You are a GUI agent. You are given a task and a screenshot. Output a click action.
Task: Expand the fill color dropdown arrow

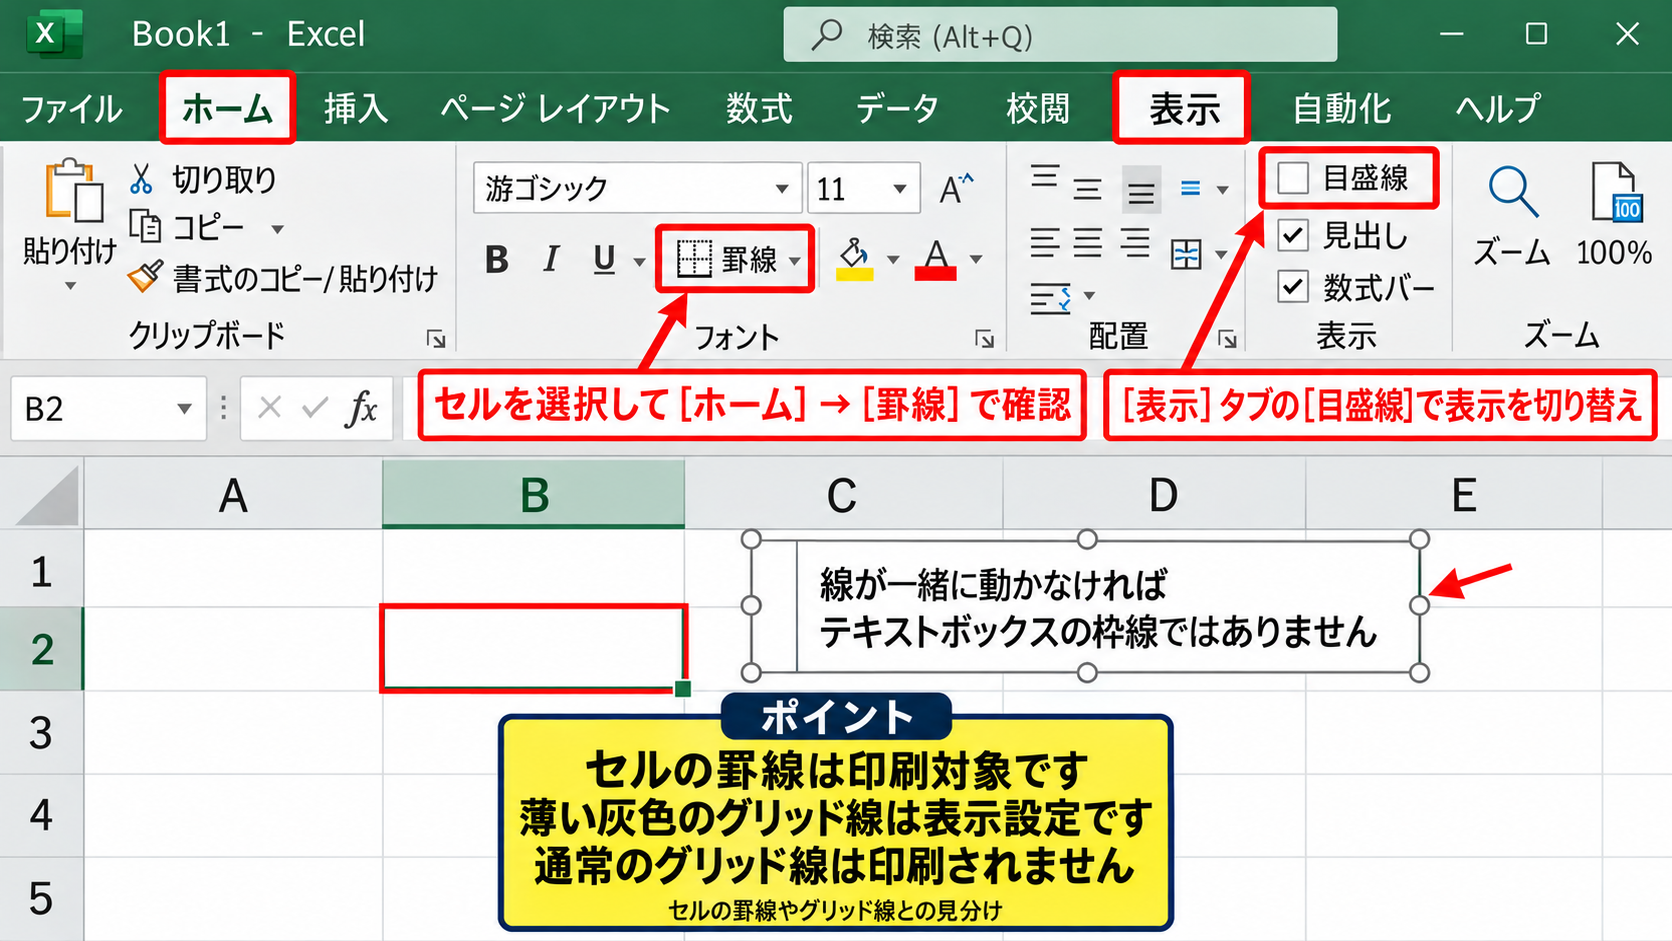coord(893,260)
